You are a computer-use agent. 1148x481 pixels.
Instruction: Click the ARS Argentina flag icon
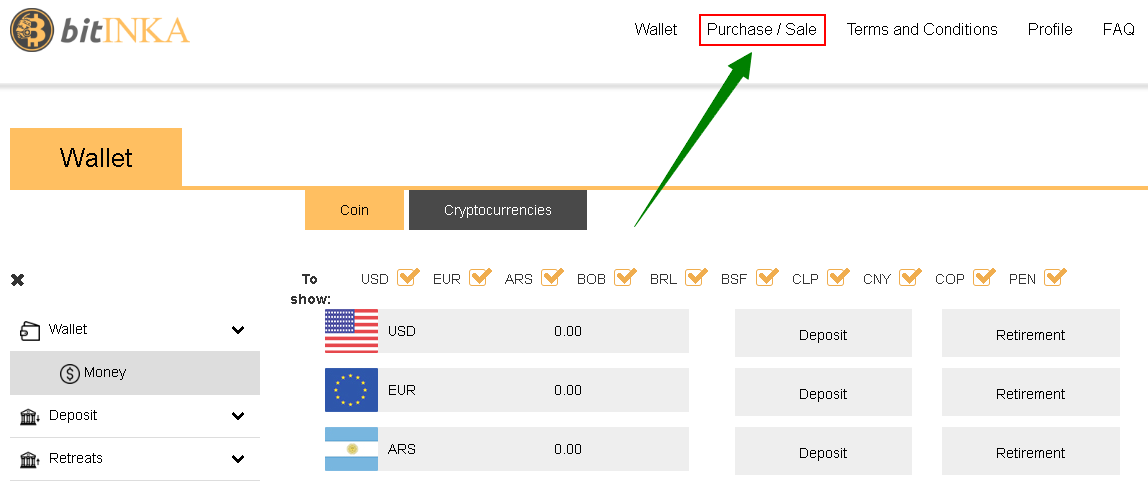pos(351,449)
